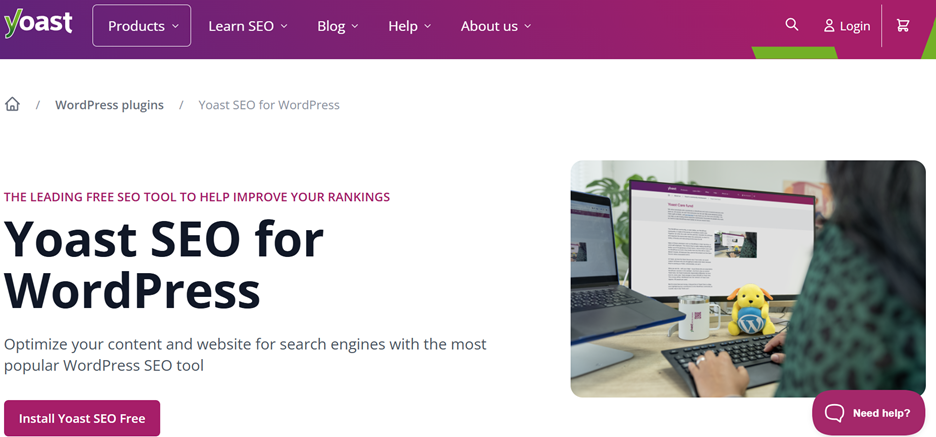Open the shopping cart icon
This screenshot has width=936, height=437.
(903, 26)
